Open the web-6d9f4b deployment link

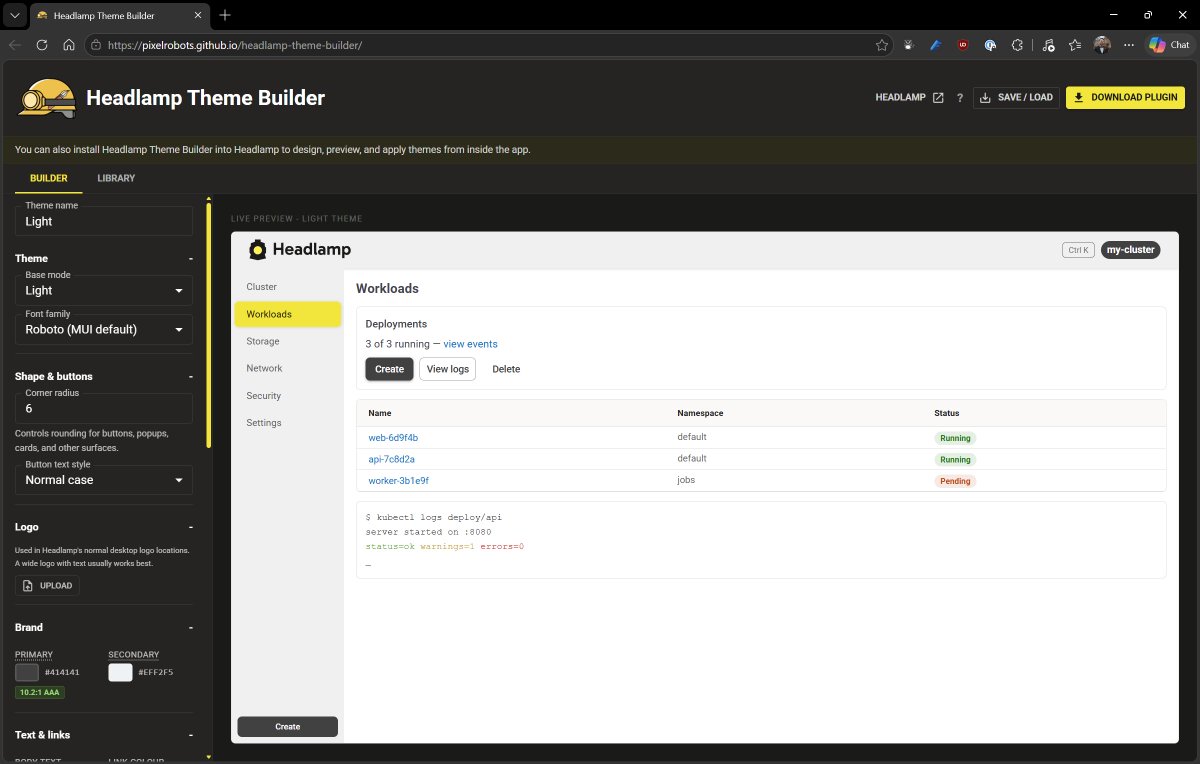pyautogui.click(x=393, y=438)
